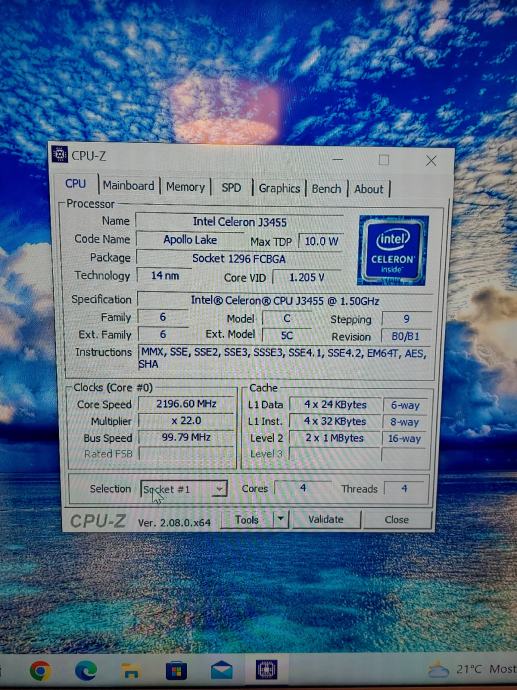Launch Microsoft Edge from the taskbar
The width and height of the screenshot is (517, 690).
[x=86, y=671]
